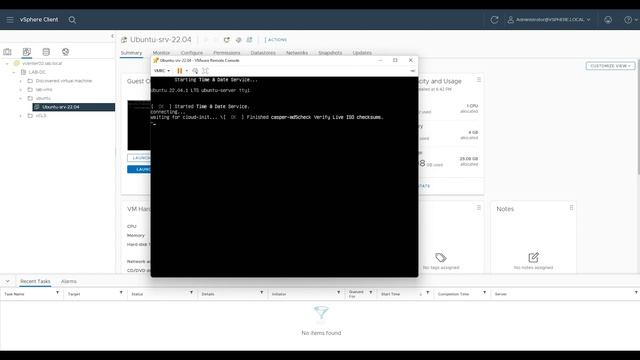
Task: Open the ACTIONS menu for VM
Action: click(x=276, y=40)
